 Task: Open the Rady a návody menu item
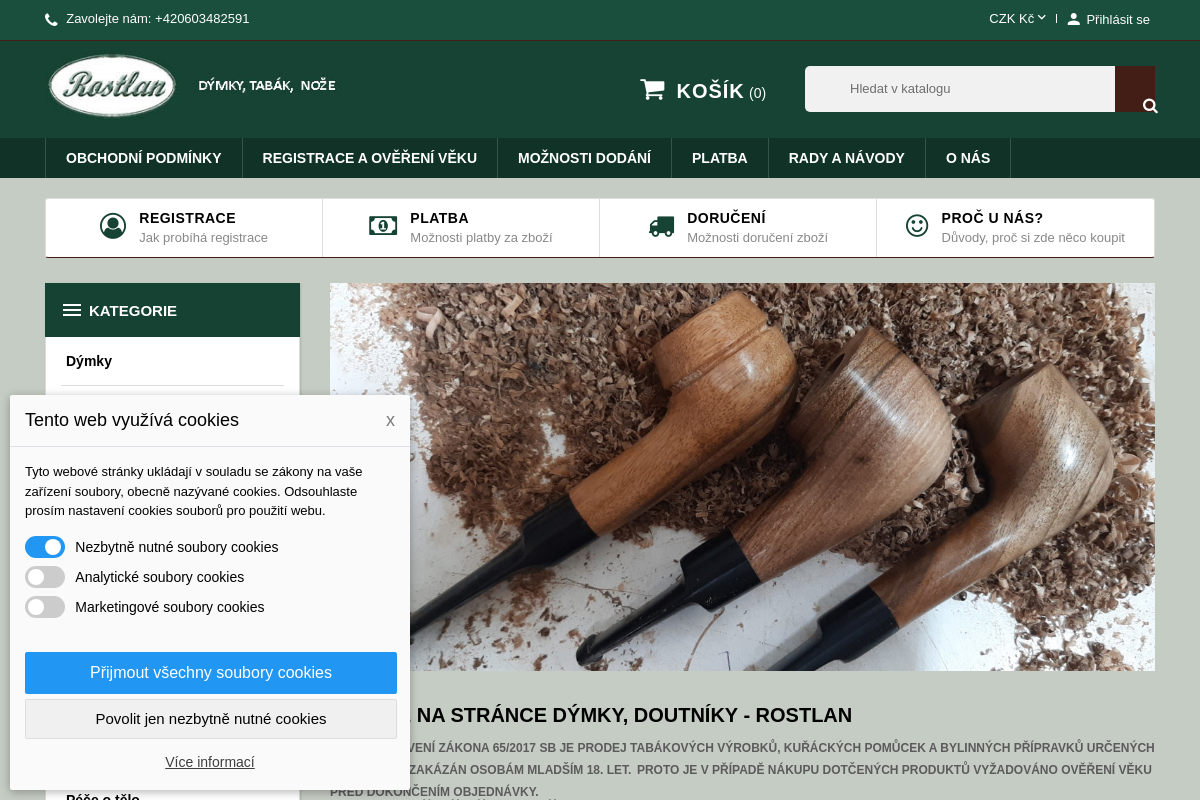(x=846, y=158)
